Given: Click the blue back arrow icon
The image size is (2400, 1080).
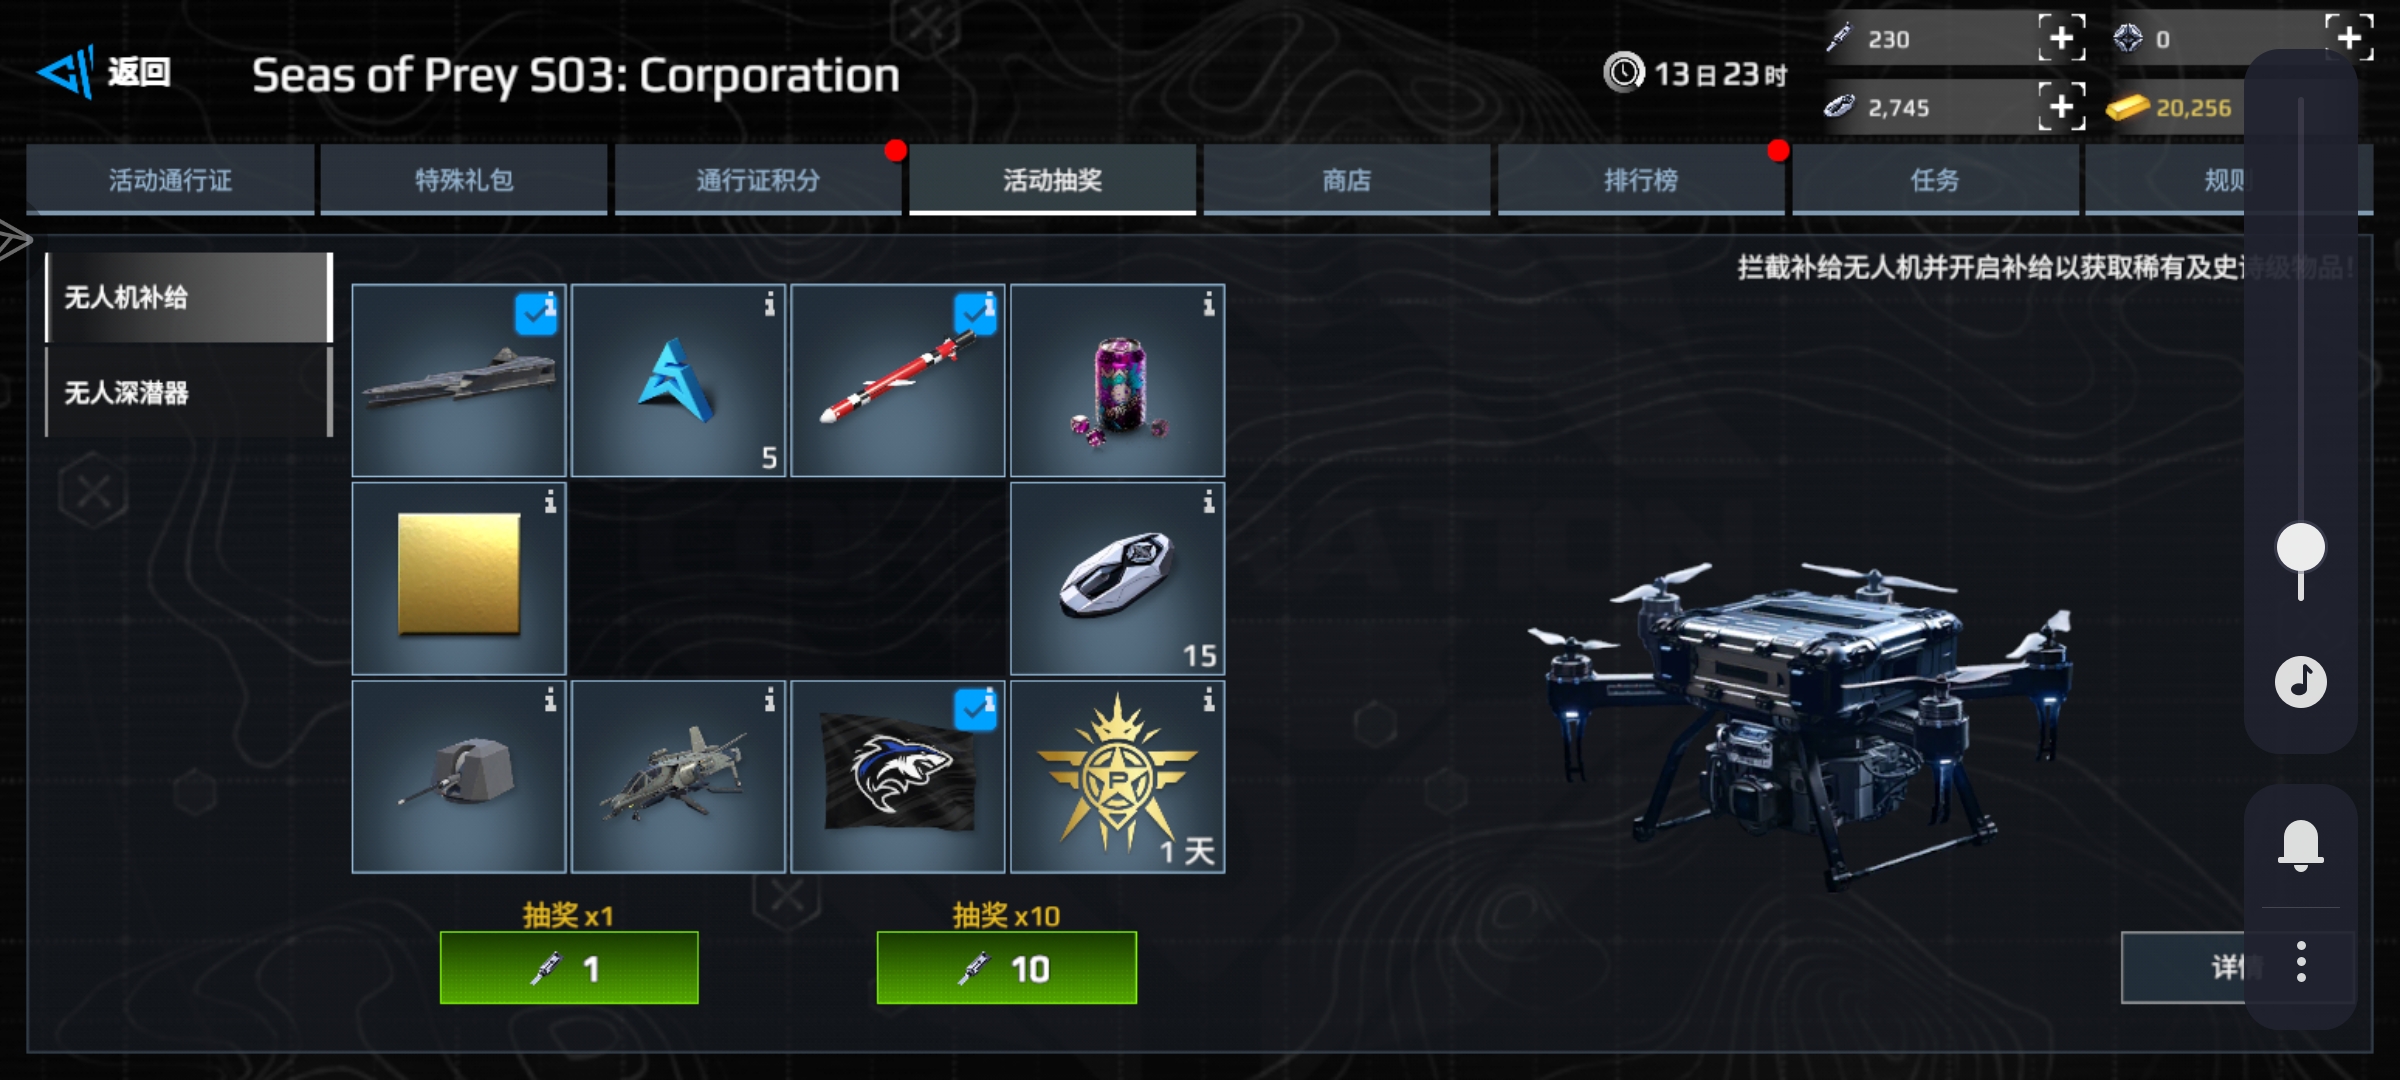Looking at the screenshot, I should (66, 71).
